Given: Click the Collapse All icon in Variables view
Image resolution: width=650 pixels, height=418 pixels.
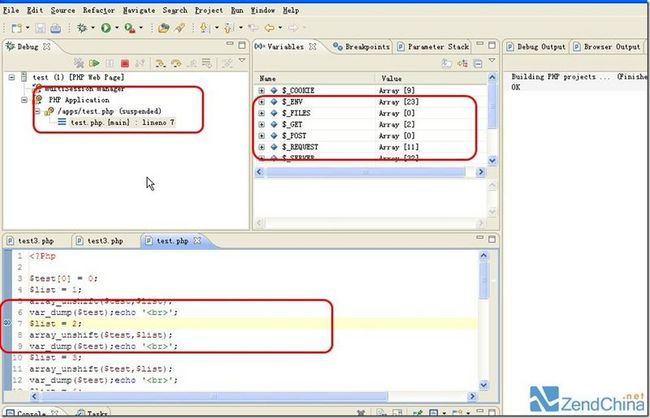Looking at the screenshot, I should click(478, 63).
